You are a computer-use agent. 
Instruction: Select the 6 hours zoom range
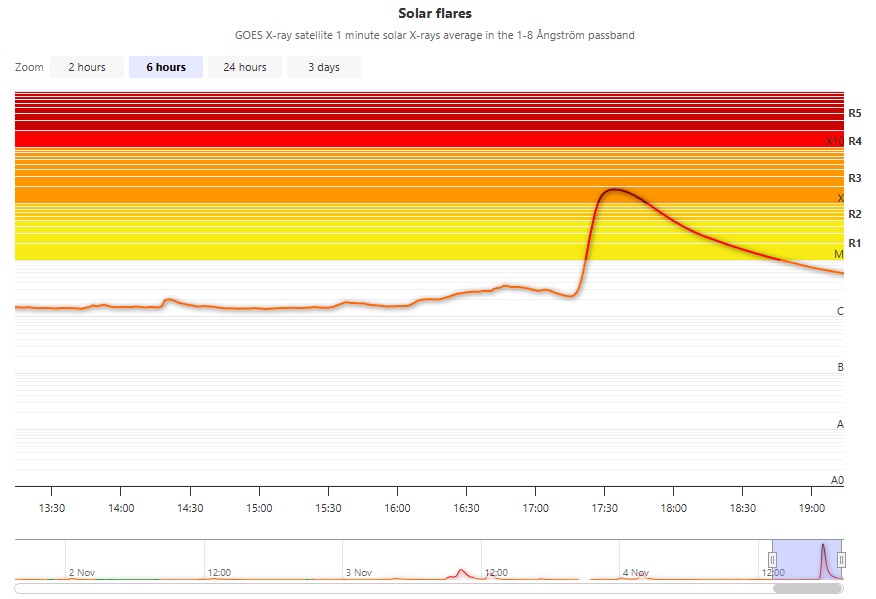click(165, 67)
